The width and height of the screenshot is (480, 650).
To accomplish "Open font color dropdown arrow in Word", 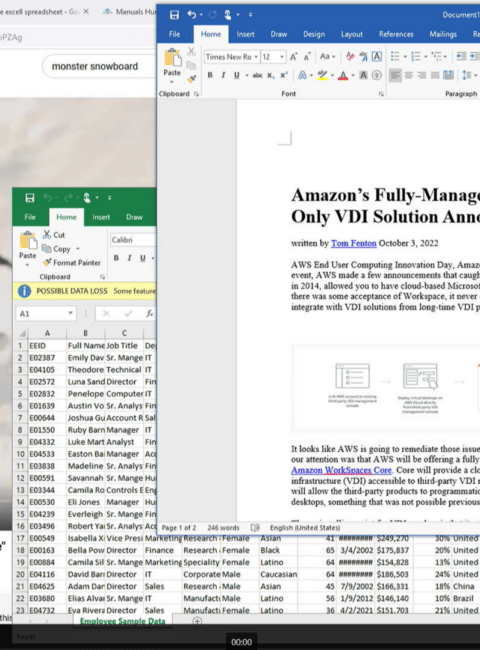I will tap(353, 75).
